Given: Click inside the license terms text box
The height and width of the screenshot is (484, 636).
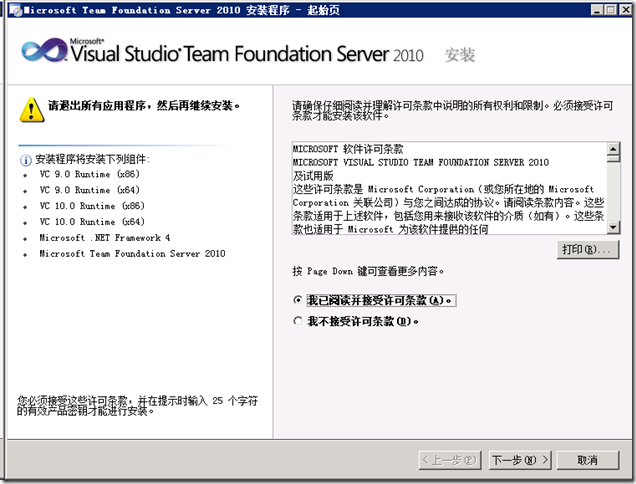Looking at the screenshot, I should [449, 188].
